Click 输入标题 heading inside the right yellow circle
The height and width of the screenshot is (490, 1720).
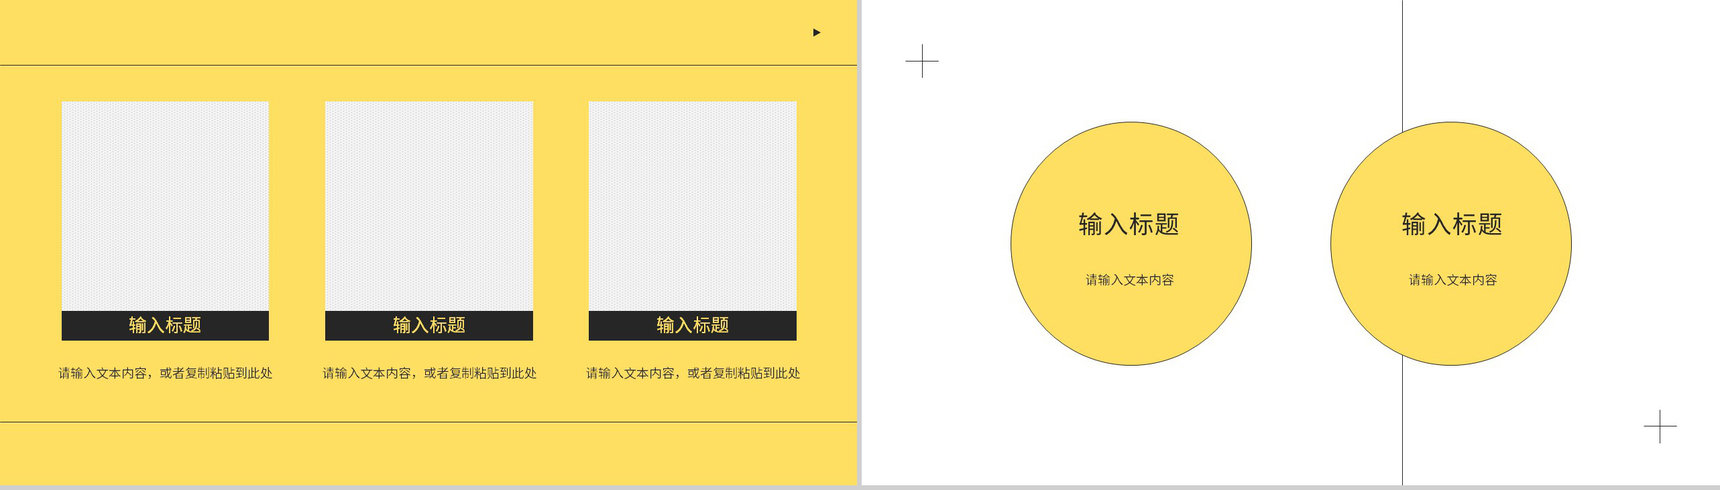(x=1452, y=224)
